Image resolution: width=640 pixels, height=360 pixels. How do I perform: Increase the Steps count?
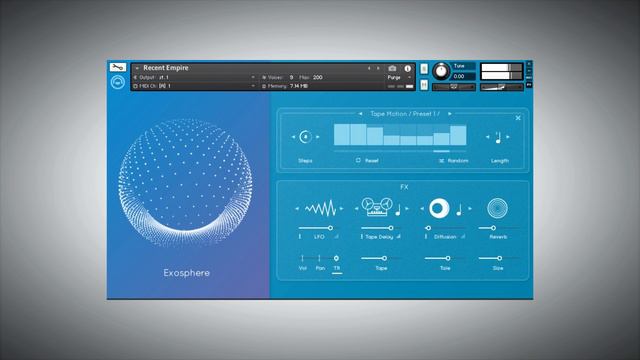318,137
